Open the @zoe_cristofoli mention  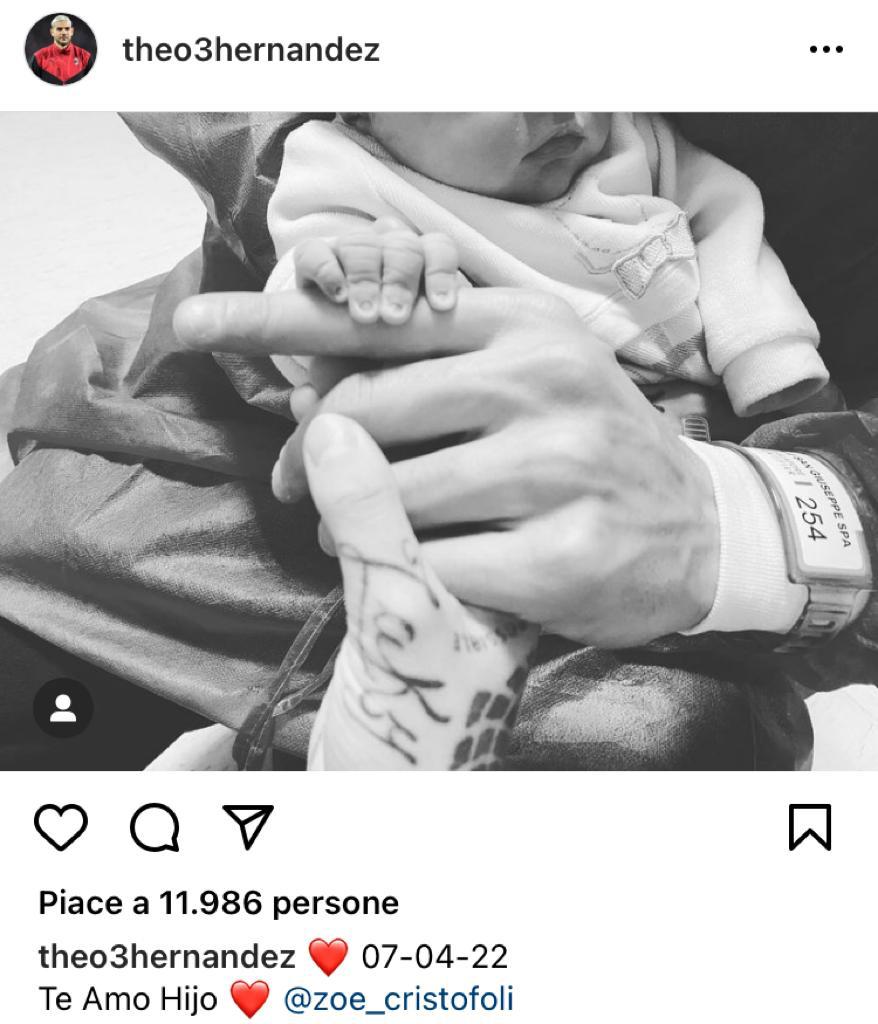point(398,1000)
